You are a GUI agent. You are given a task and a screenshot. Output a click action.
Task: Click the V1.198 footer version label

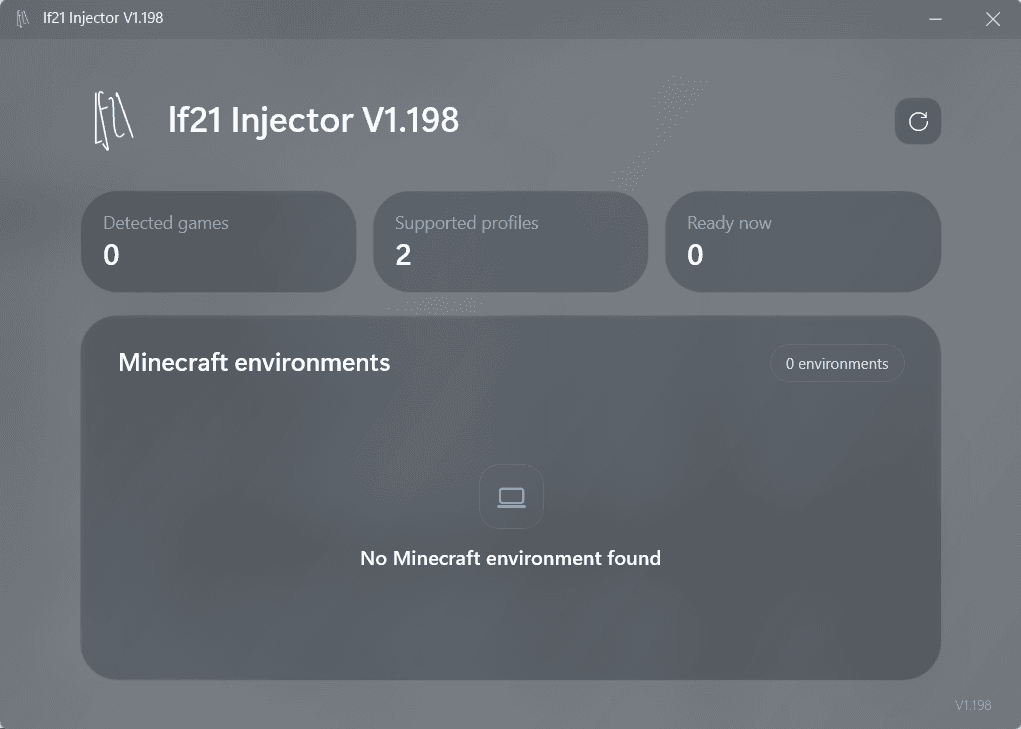click(x=973, y=705)
